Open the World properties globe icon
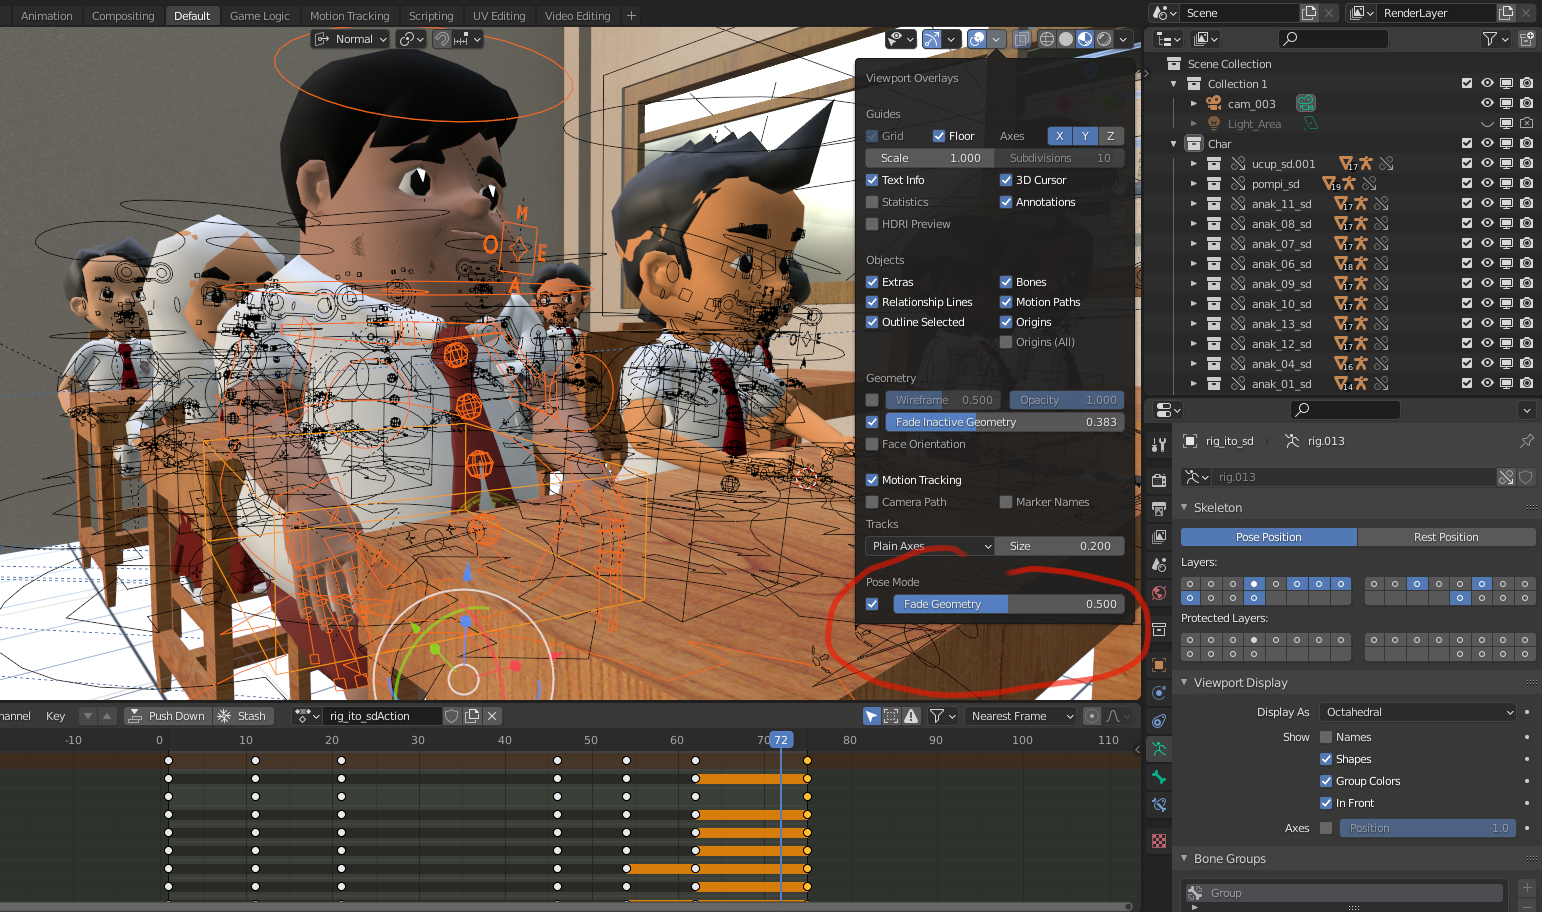The height and width of the screenshot is (912, 1542). coord(1159,593)
